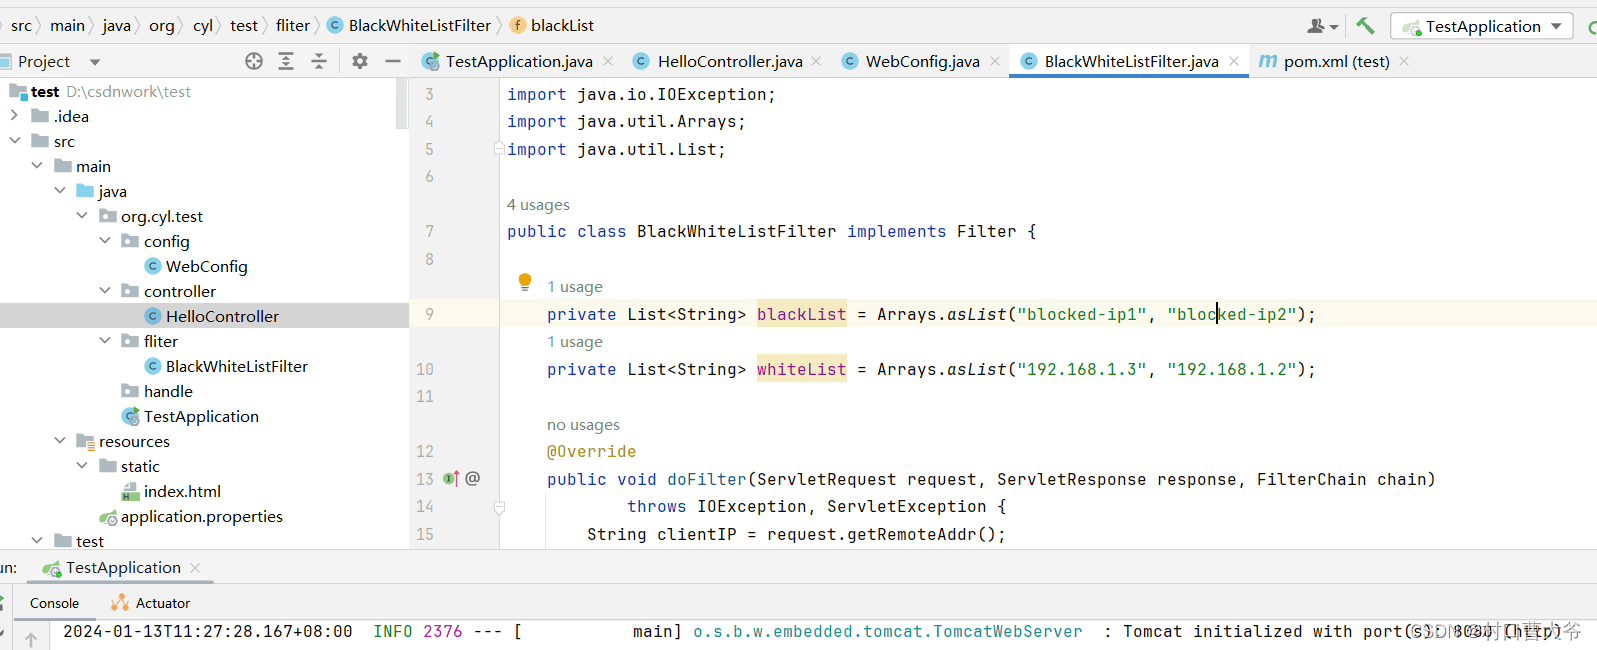The height and width of the screenshot is (650, 1597).
Task: Click the Build project hammer icon
Action: (1365, 26)
